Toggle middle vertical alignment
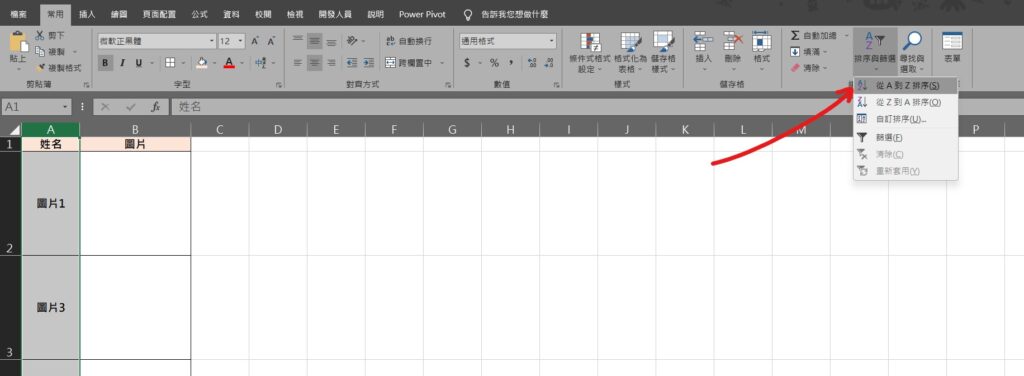The image size is (1024, 376). pos(314,41)
